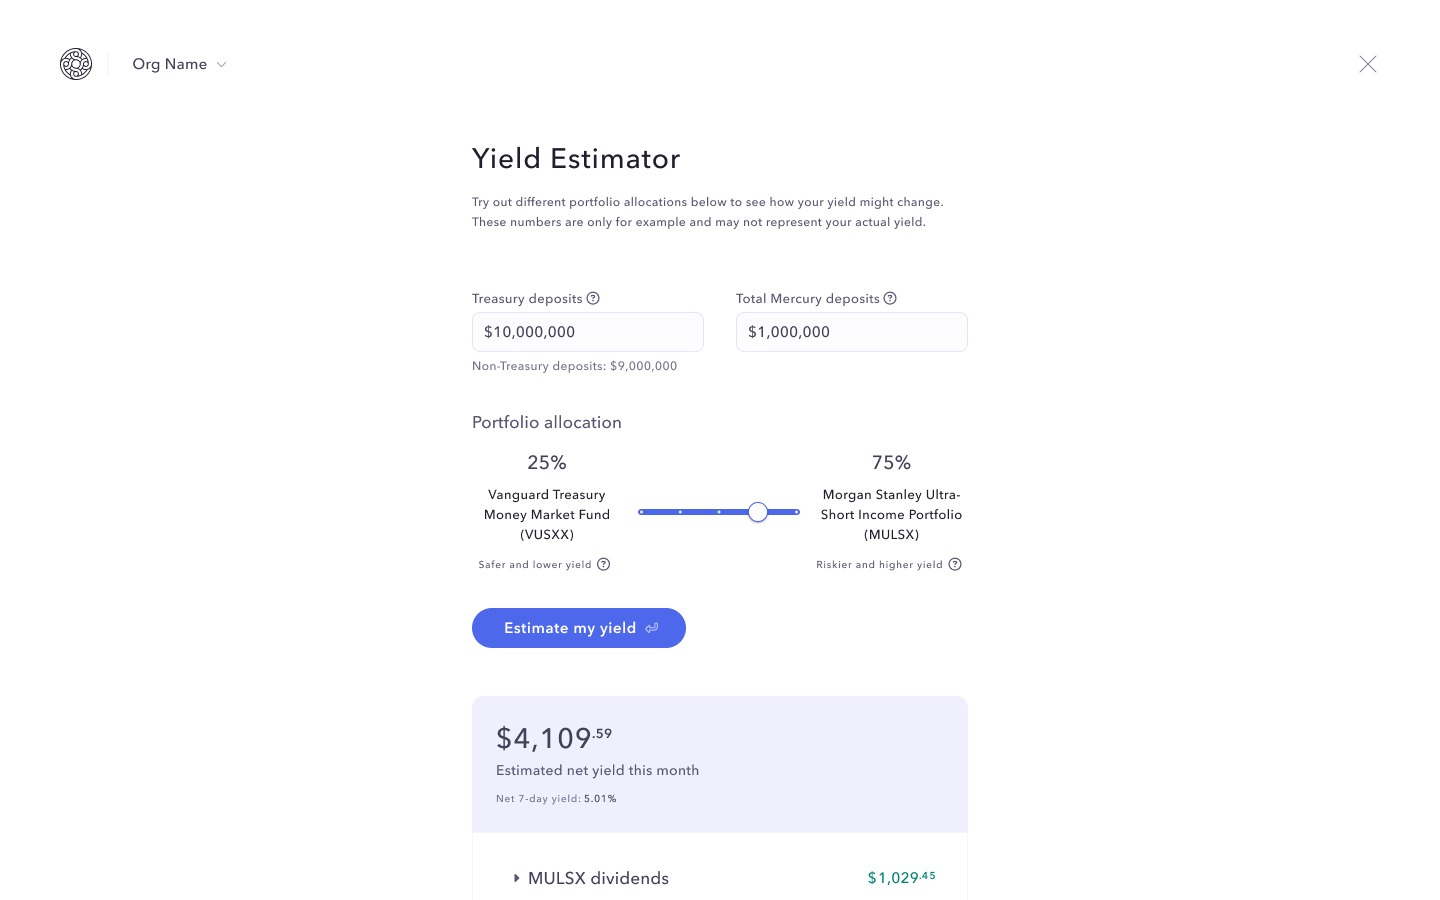Select the middle stop on allocation slider
The width and height of the screenshot is (1440, 900).
pos(719,512)
